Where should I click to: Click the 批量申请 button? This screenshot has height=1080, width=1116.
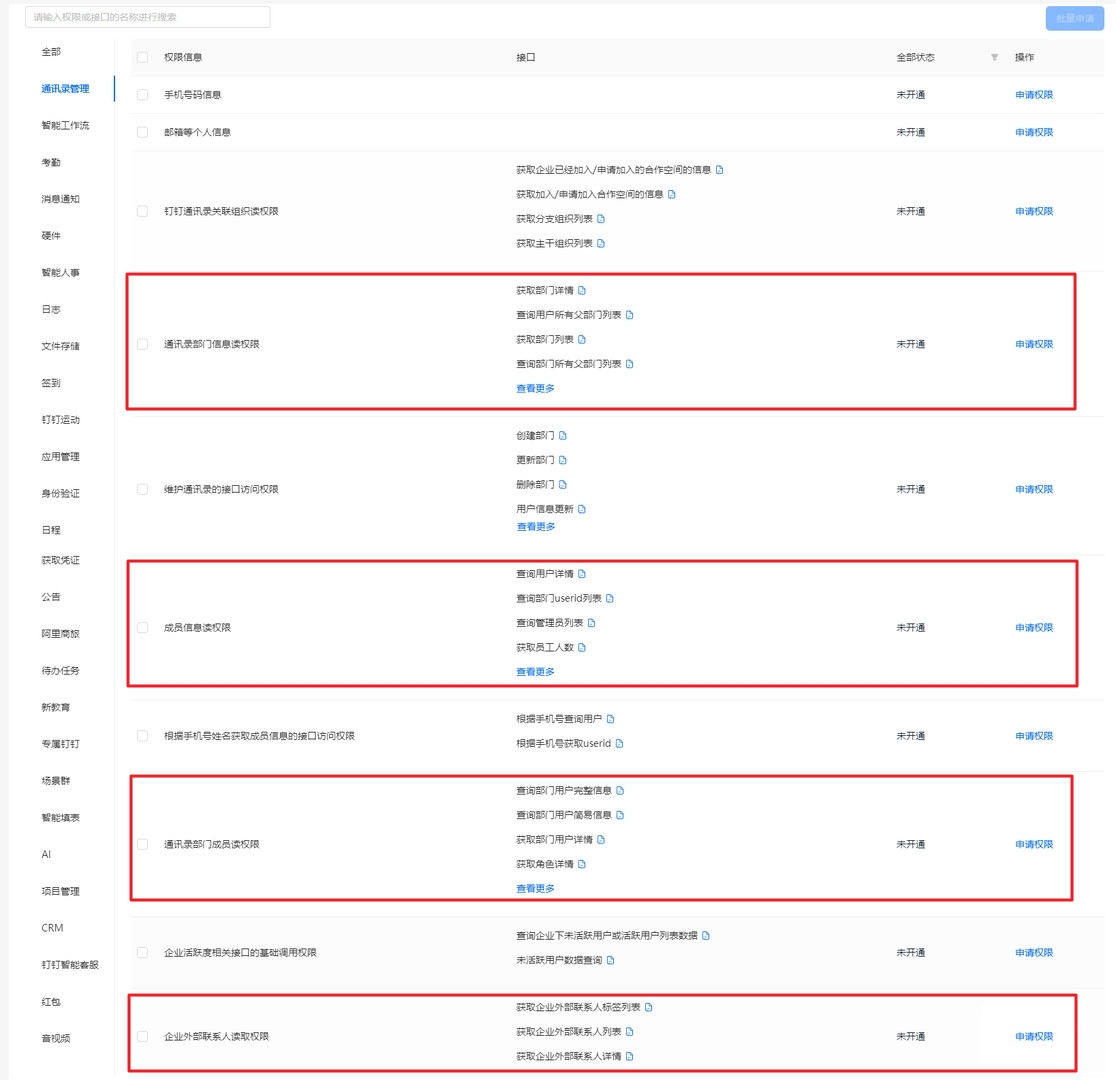tap(1074, 18)
